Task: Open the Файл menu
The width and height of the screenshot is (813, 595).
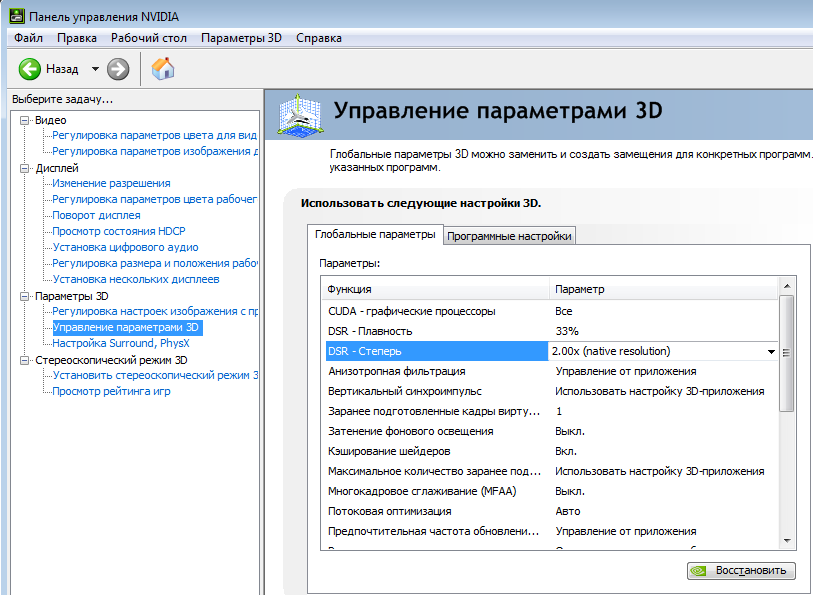Action: coord(29,38)
